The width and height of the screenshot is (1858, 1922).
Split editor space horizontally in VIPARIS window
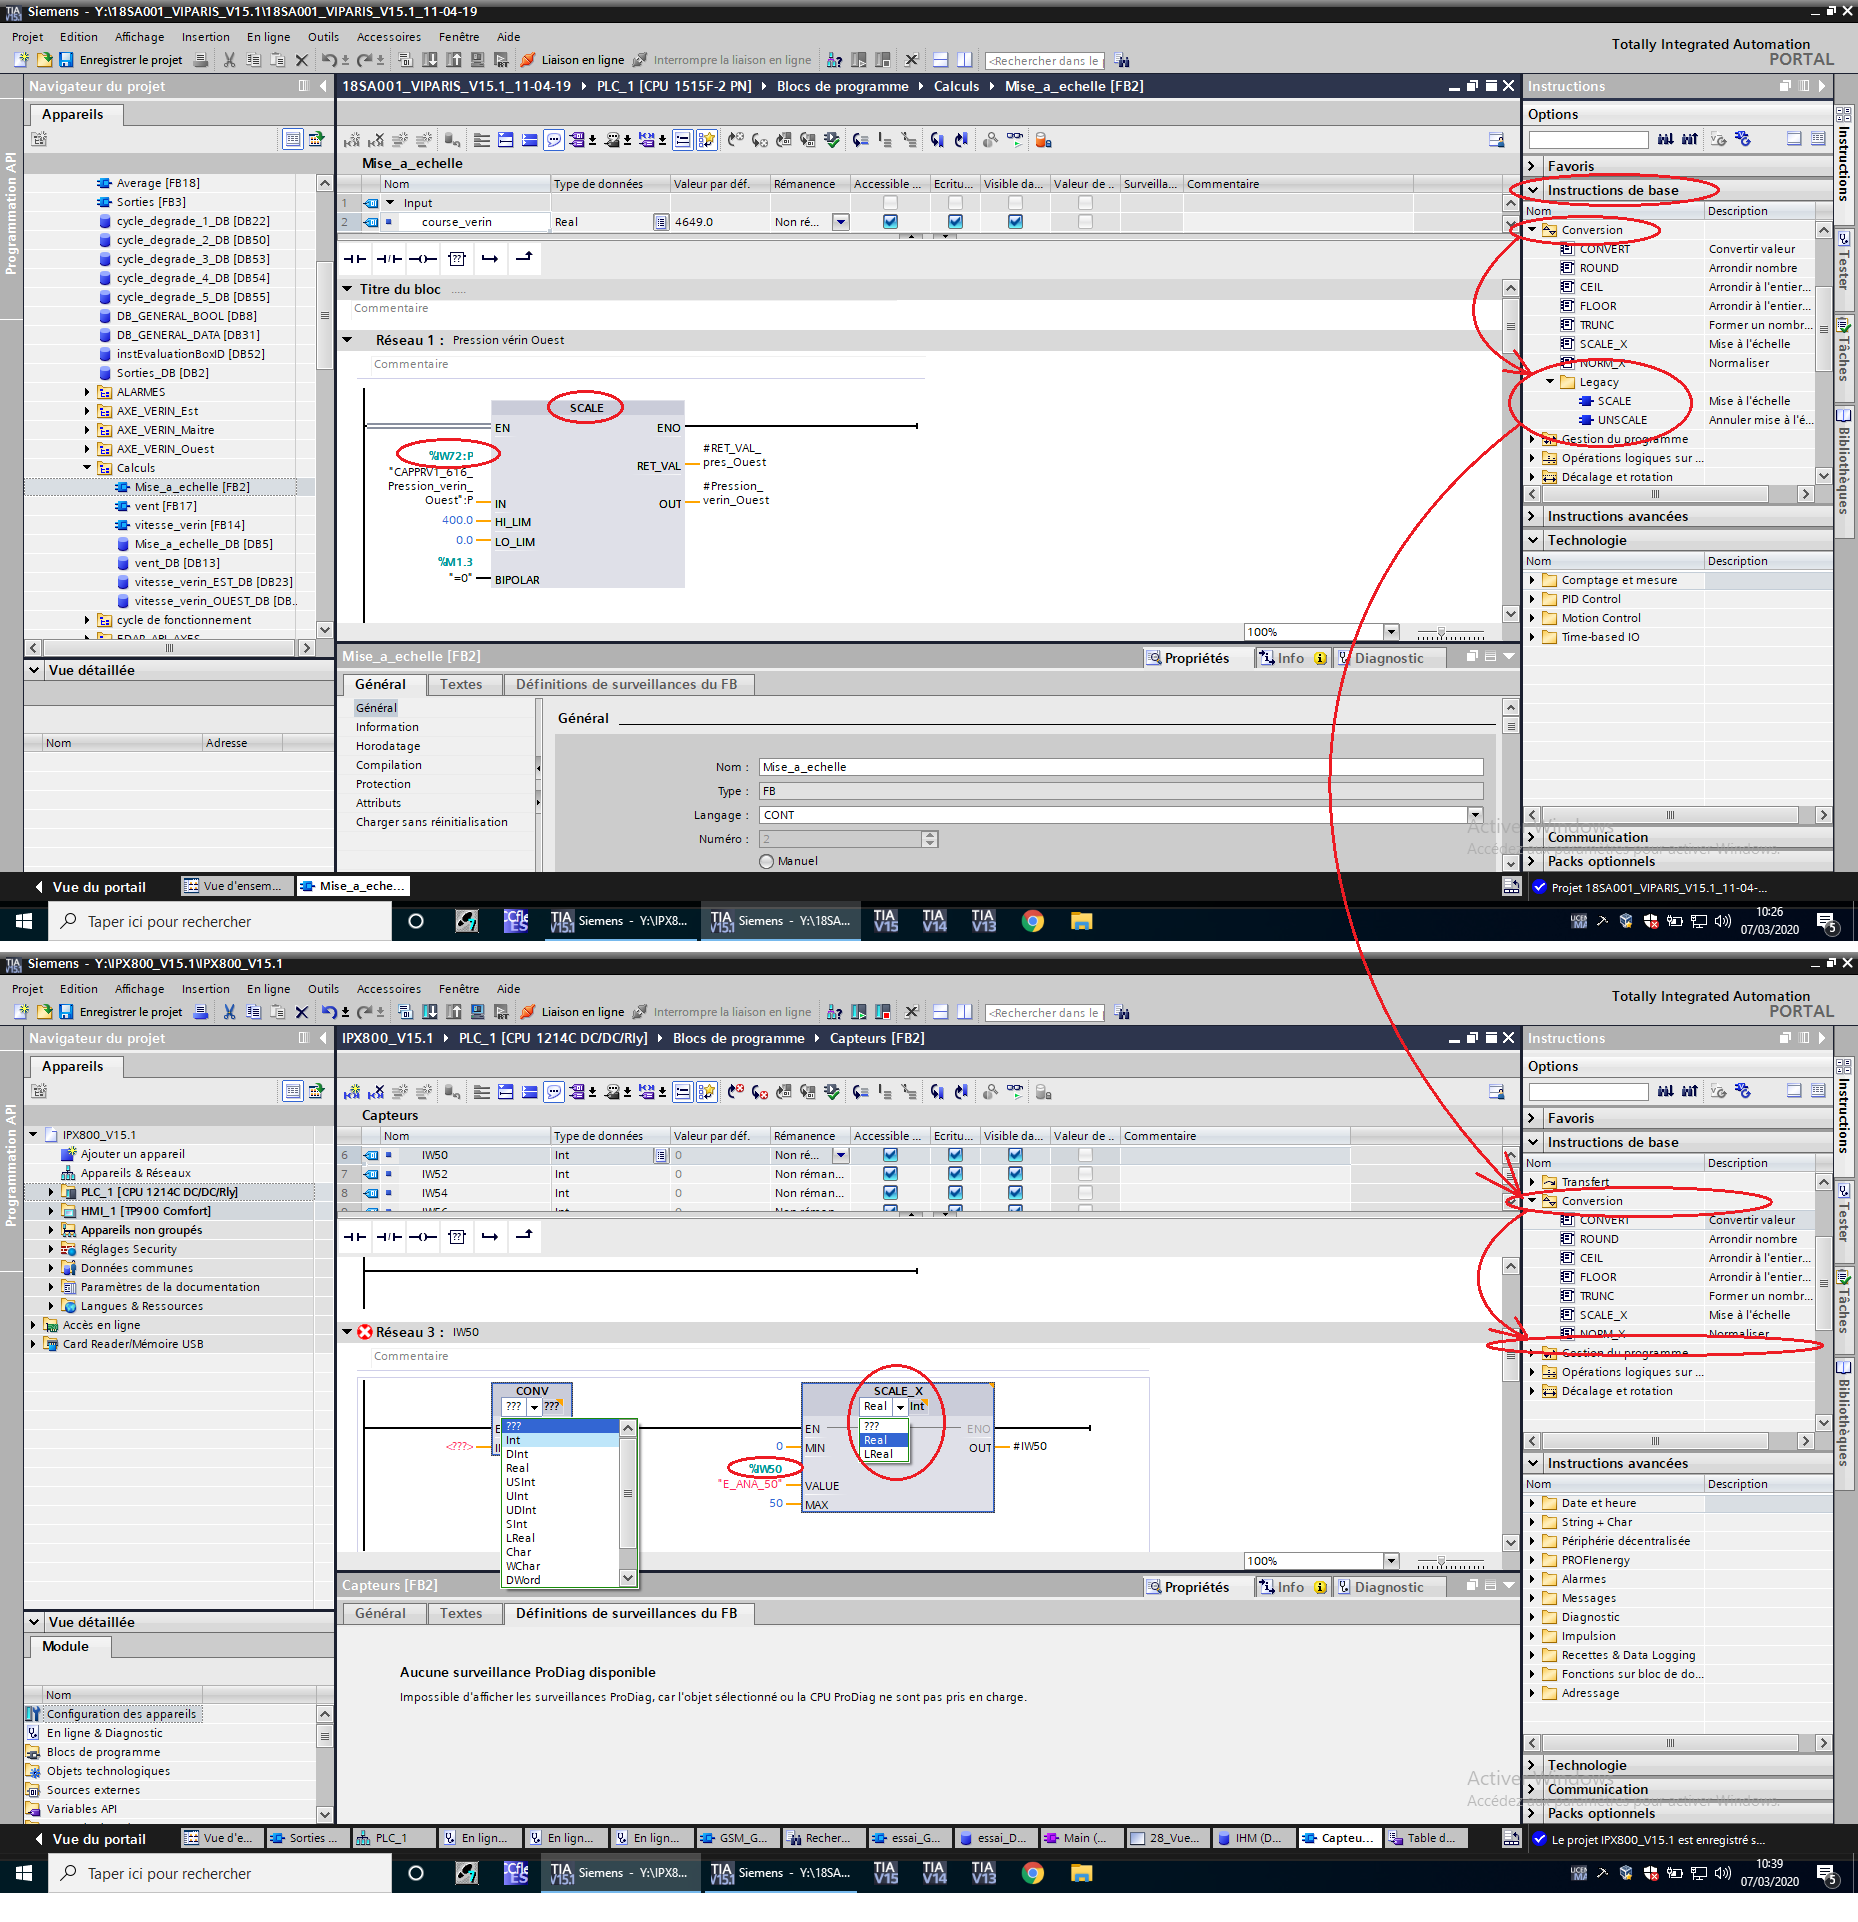(x=940, y=60)
